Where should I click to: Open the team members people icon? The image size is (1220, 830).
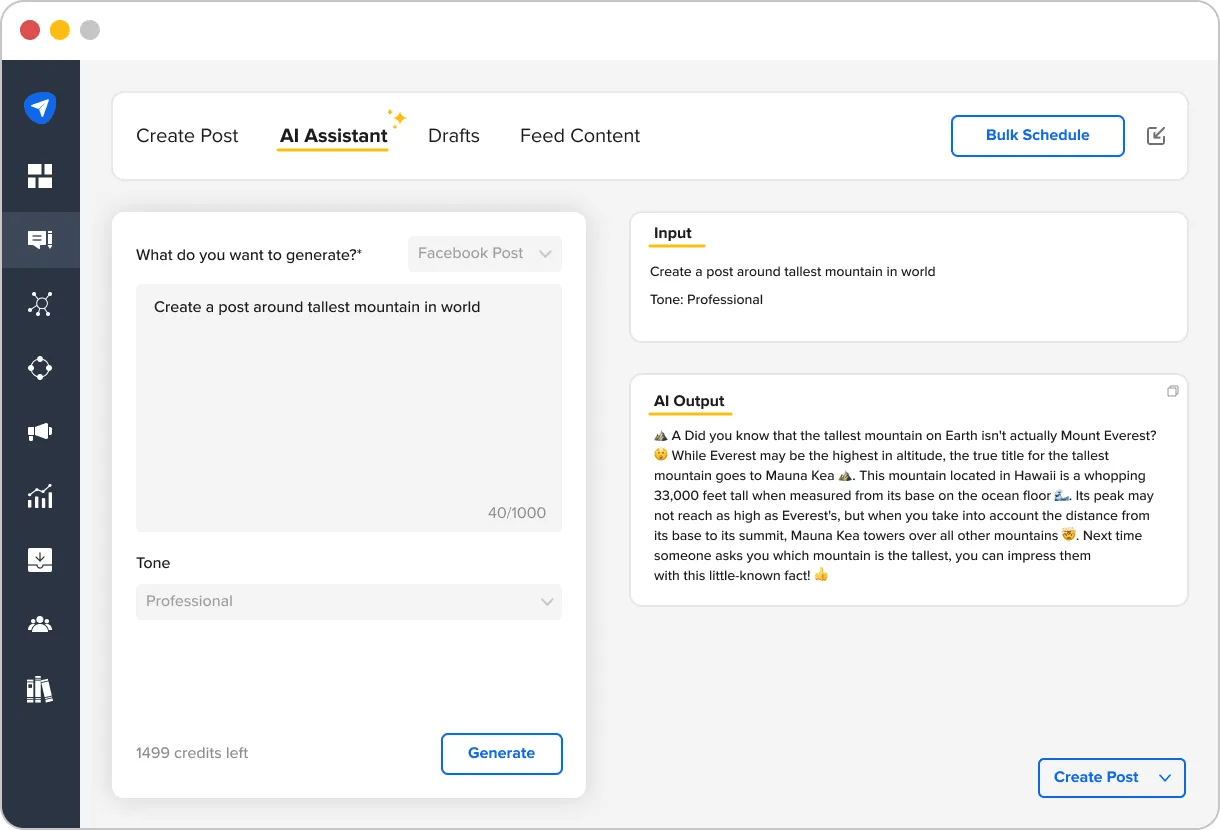[x=40, y=625]
